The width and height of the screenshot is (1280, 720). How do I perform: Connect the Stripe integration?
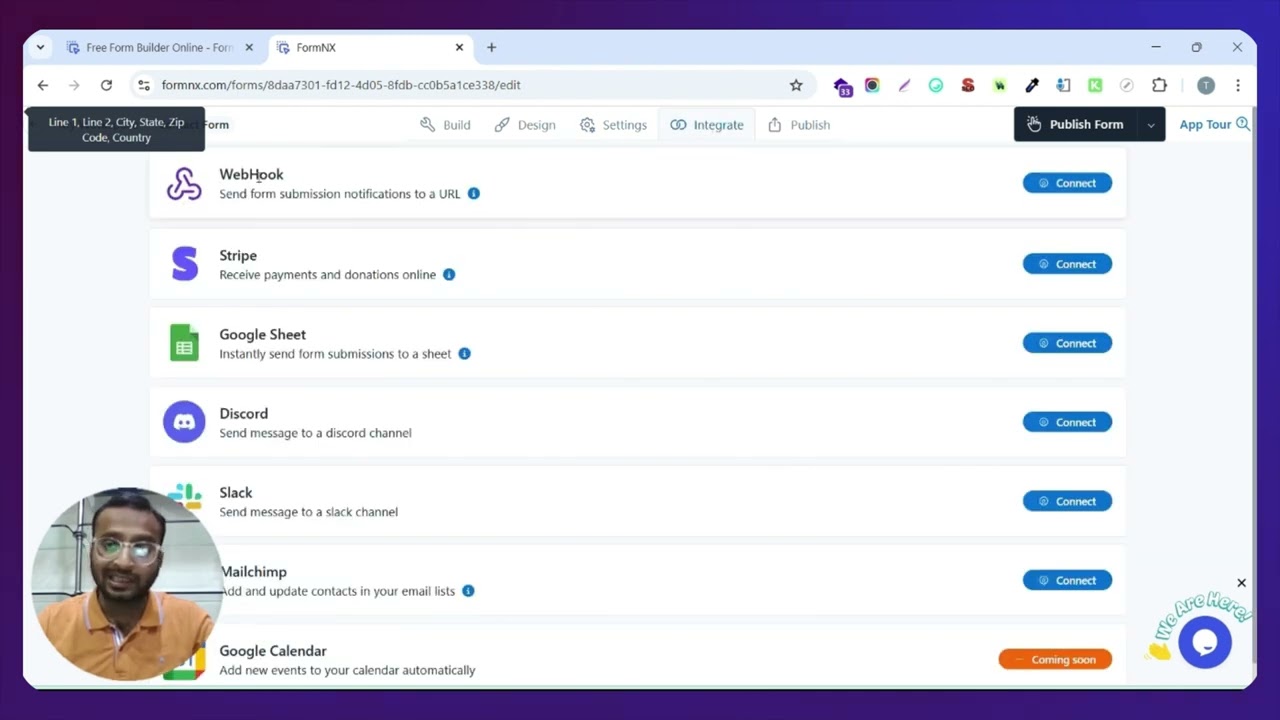1067,264
